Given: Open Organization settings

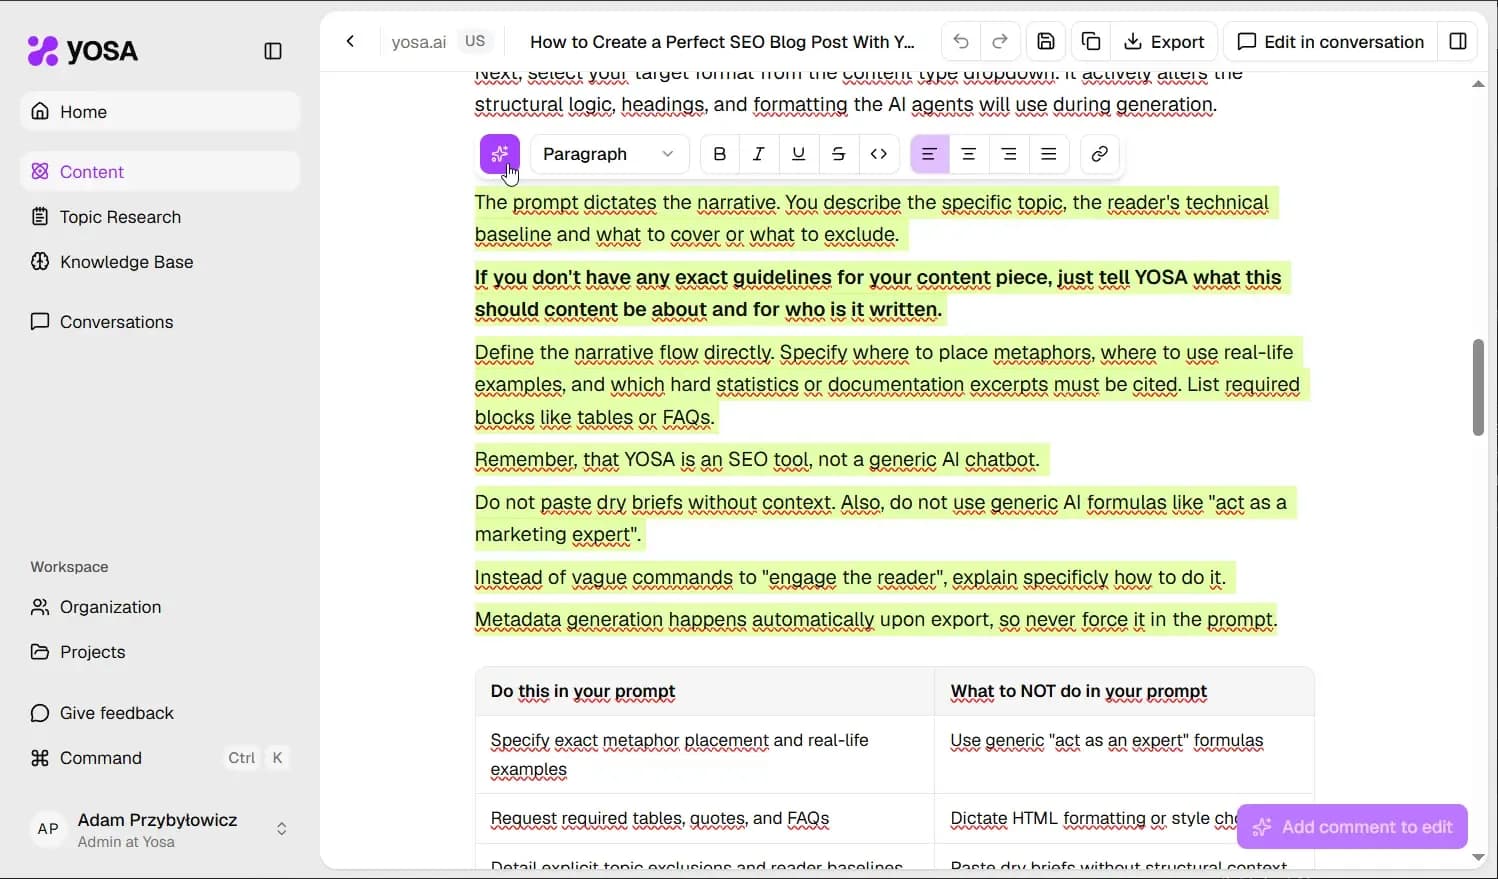Looking at the screenshot, I should click(160, 607).
